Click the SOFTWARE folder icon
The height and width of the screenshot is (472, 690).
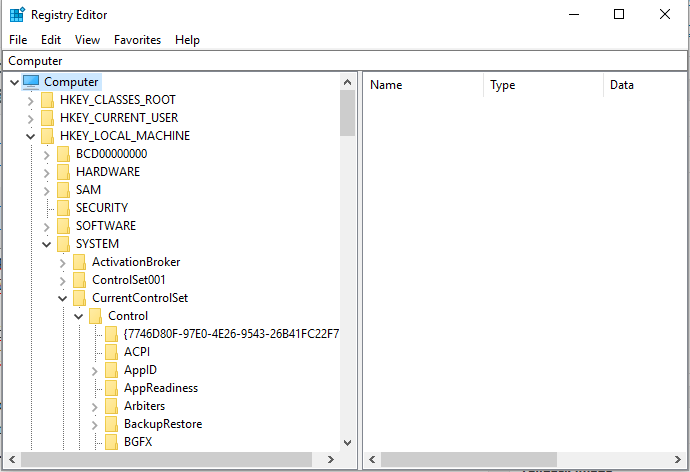[x=63, y=226]
